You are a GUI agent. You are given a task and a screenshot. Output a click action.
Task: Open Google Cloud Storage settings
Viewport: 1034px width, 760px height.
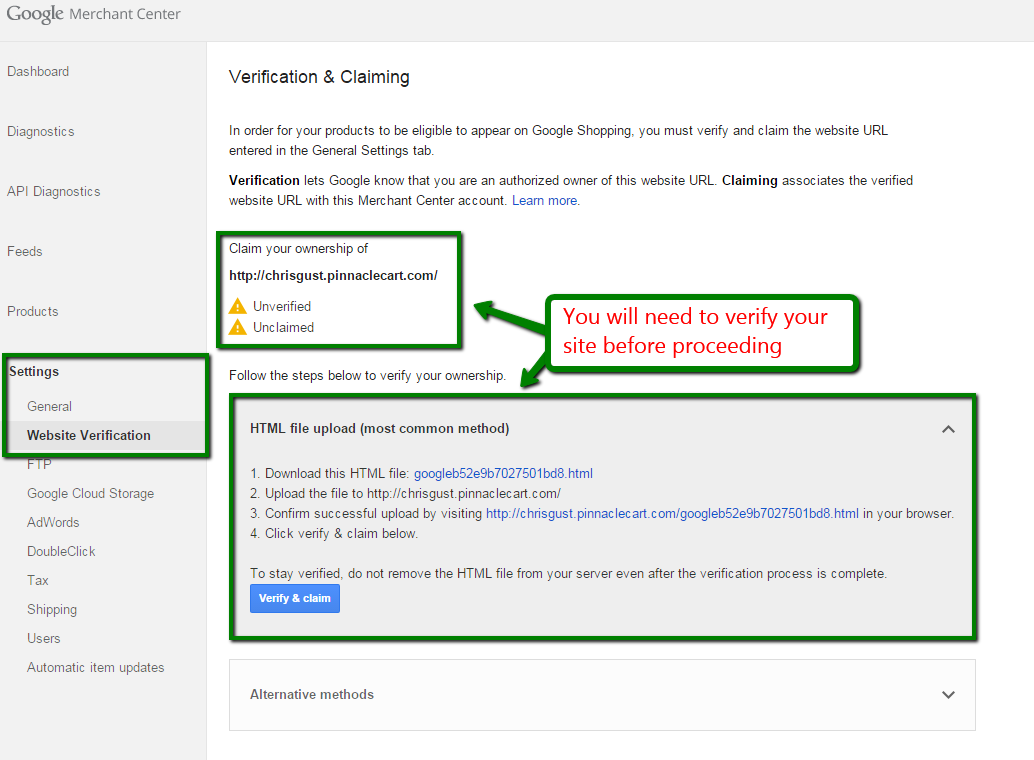(90, 493)
